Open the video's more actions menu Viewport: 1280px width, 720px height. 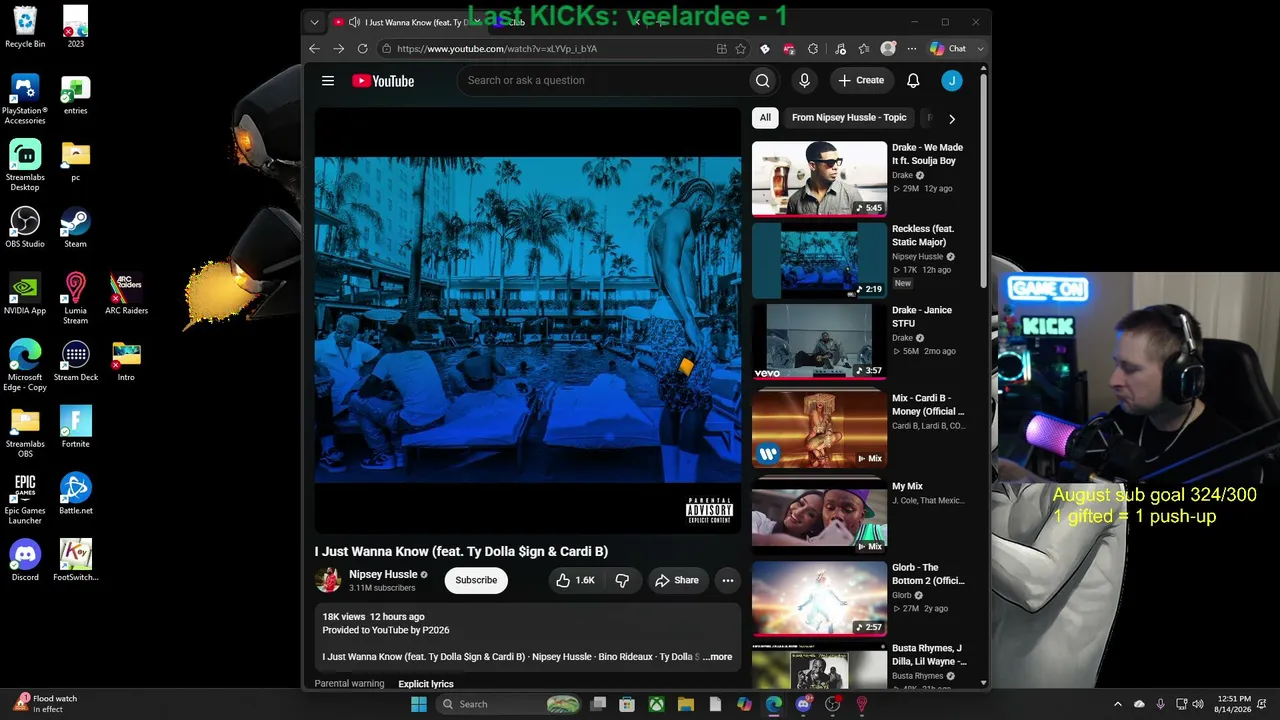(728, 580)
